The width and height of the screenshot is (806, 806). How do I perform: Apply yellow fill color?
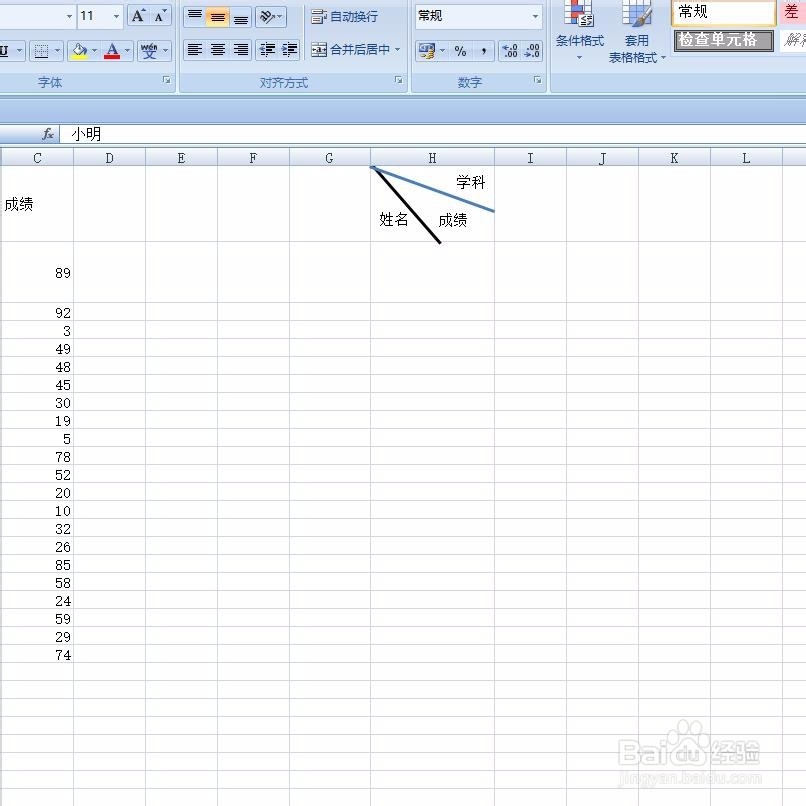(79, 50)
